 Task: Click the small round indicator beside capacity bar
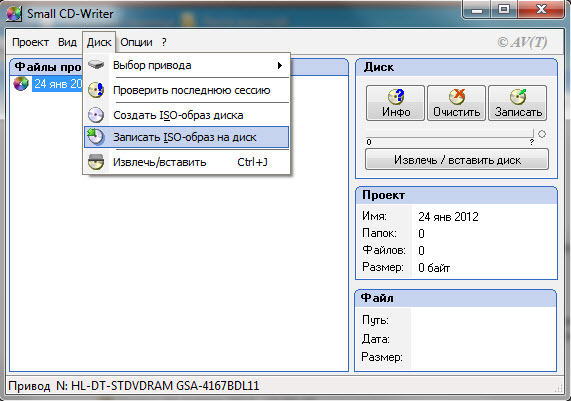click(x=542, y=134)
